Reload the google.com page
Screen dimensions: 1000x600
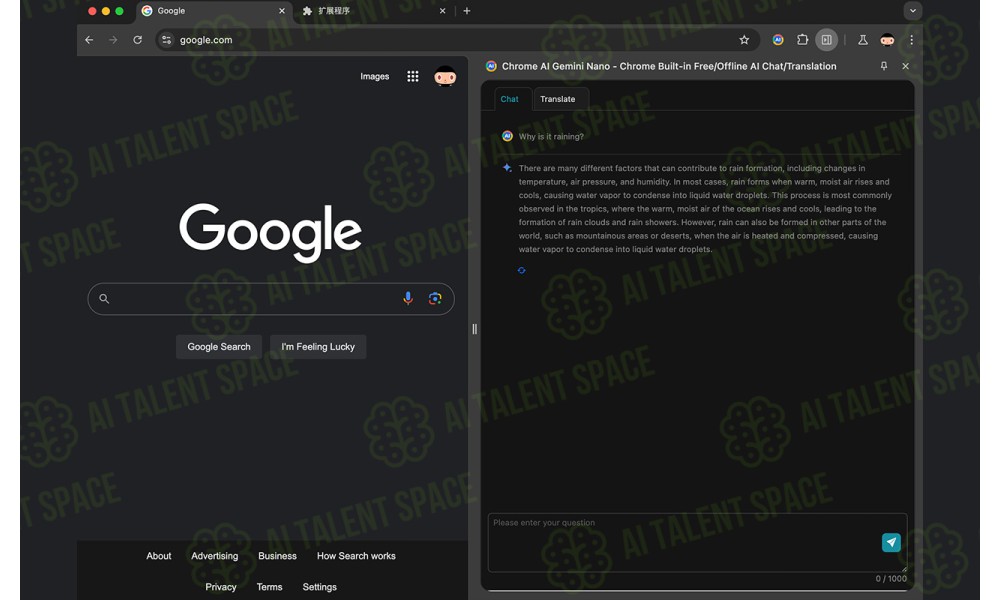[x=137, y=40]
